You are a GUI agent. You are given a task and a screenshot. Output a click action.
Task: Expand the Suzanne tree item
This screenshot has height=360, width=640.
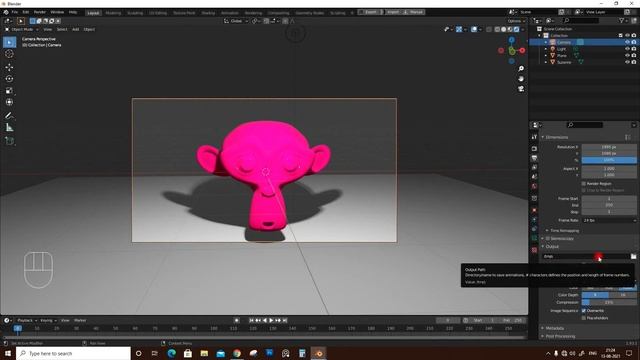pyautogui.click(x=546, y=62)
